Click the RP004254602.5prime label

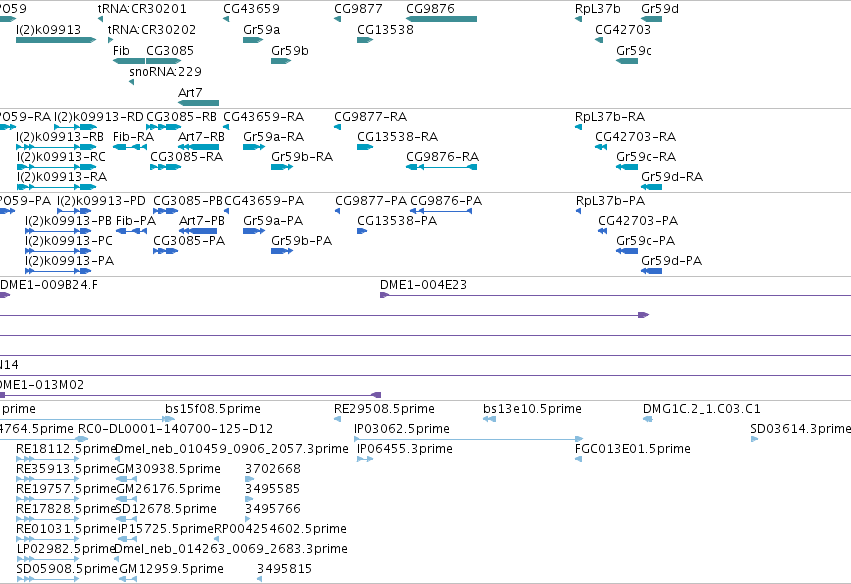(x=280, y=529)
